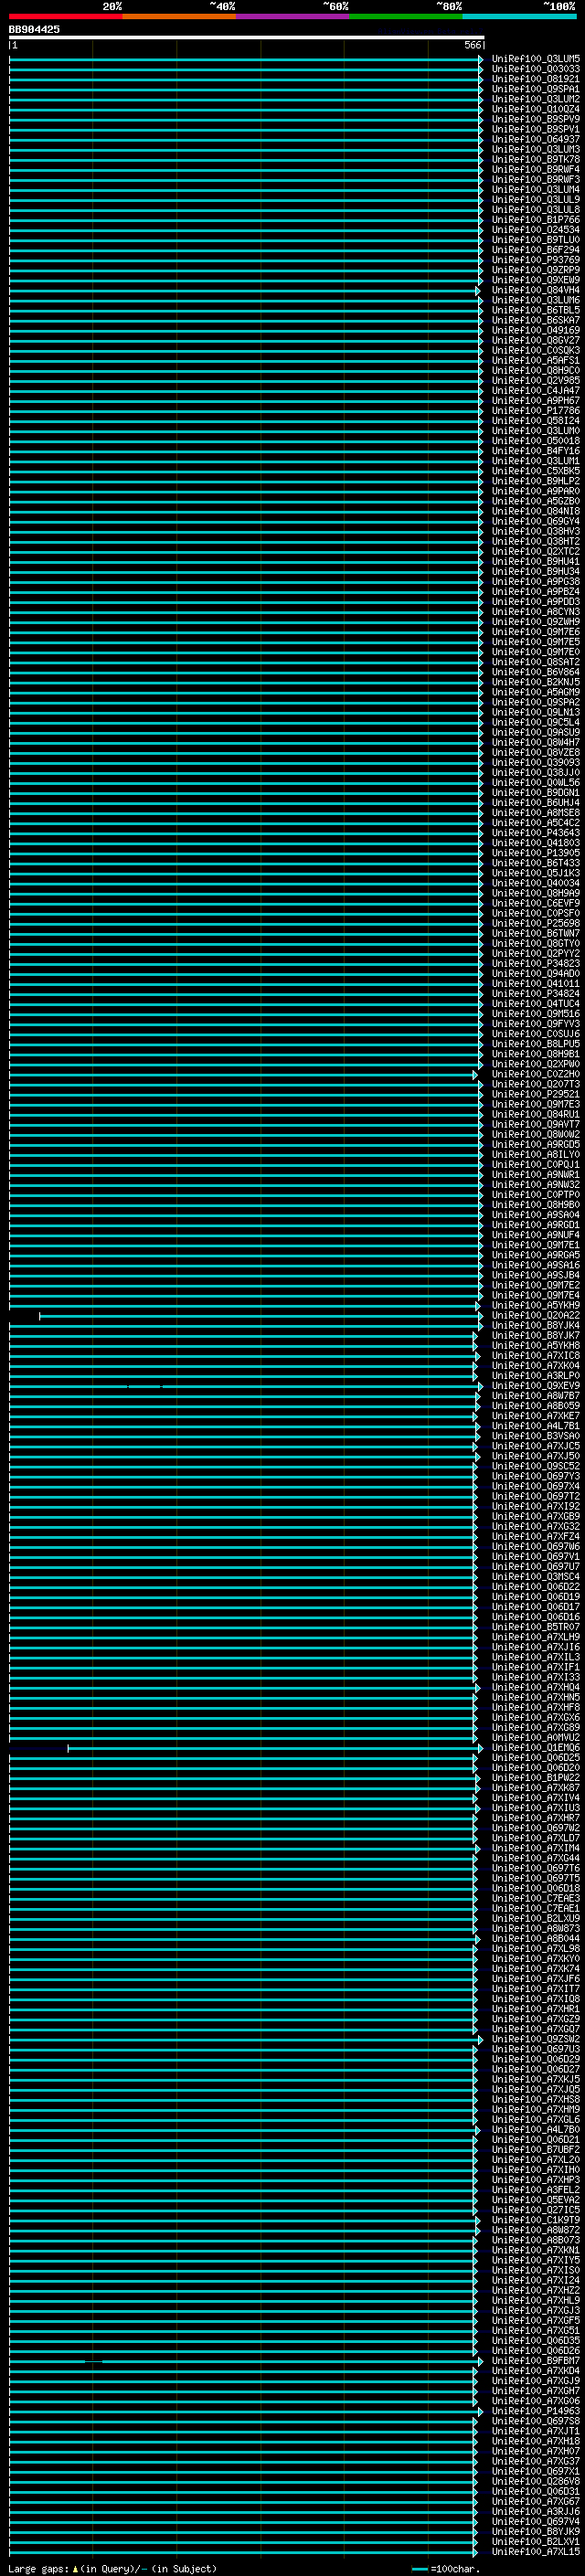Image resolution: width=585 pixels, height=2576 pixels.
Task: Click the UniRef100_A9SJB4 label
Action: [x=535, y=1275]
